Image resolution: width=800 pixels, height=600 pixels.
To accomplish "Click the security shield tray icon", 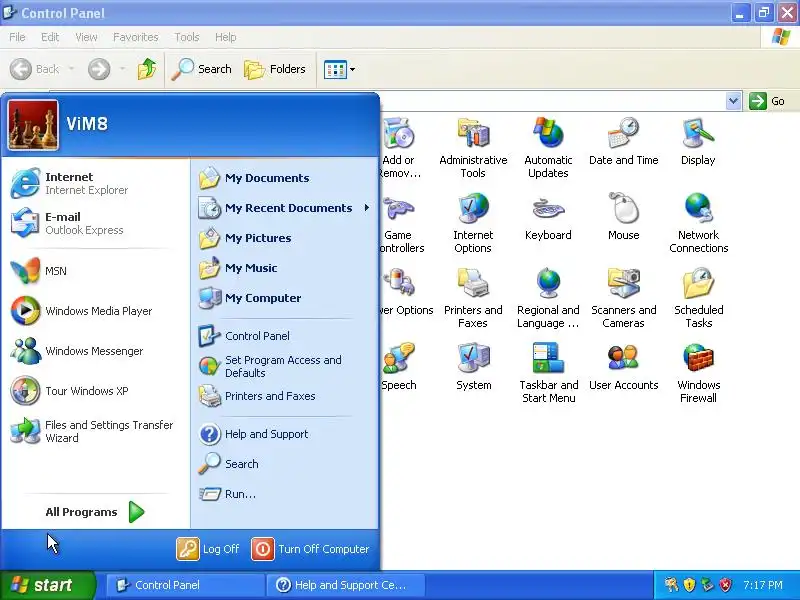I will 690,585.
